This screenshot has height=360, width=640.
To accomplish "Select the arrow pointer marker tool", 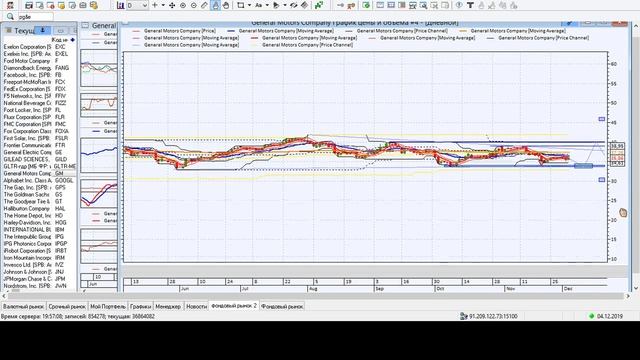I will (x=276, y=5).
